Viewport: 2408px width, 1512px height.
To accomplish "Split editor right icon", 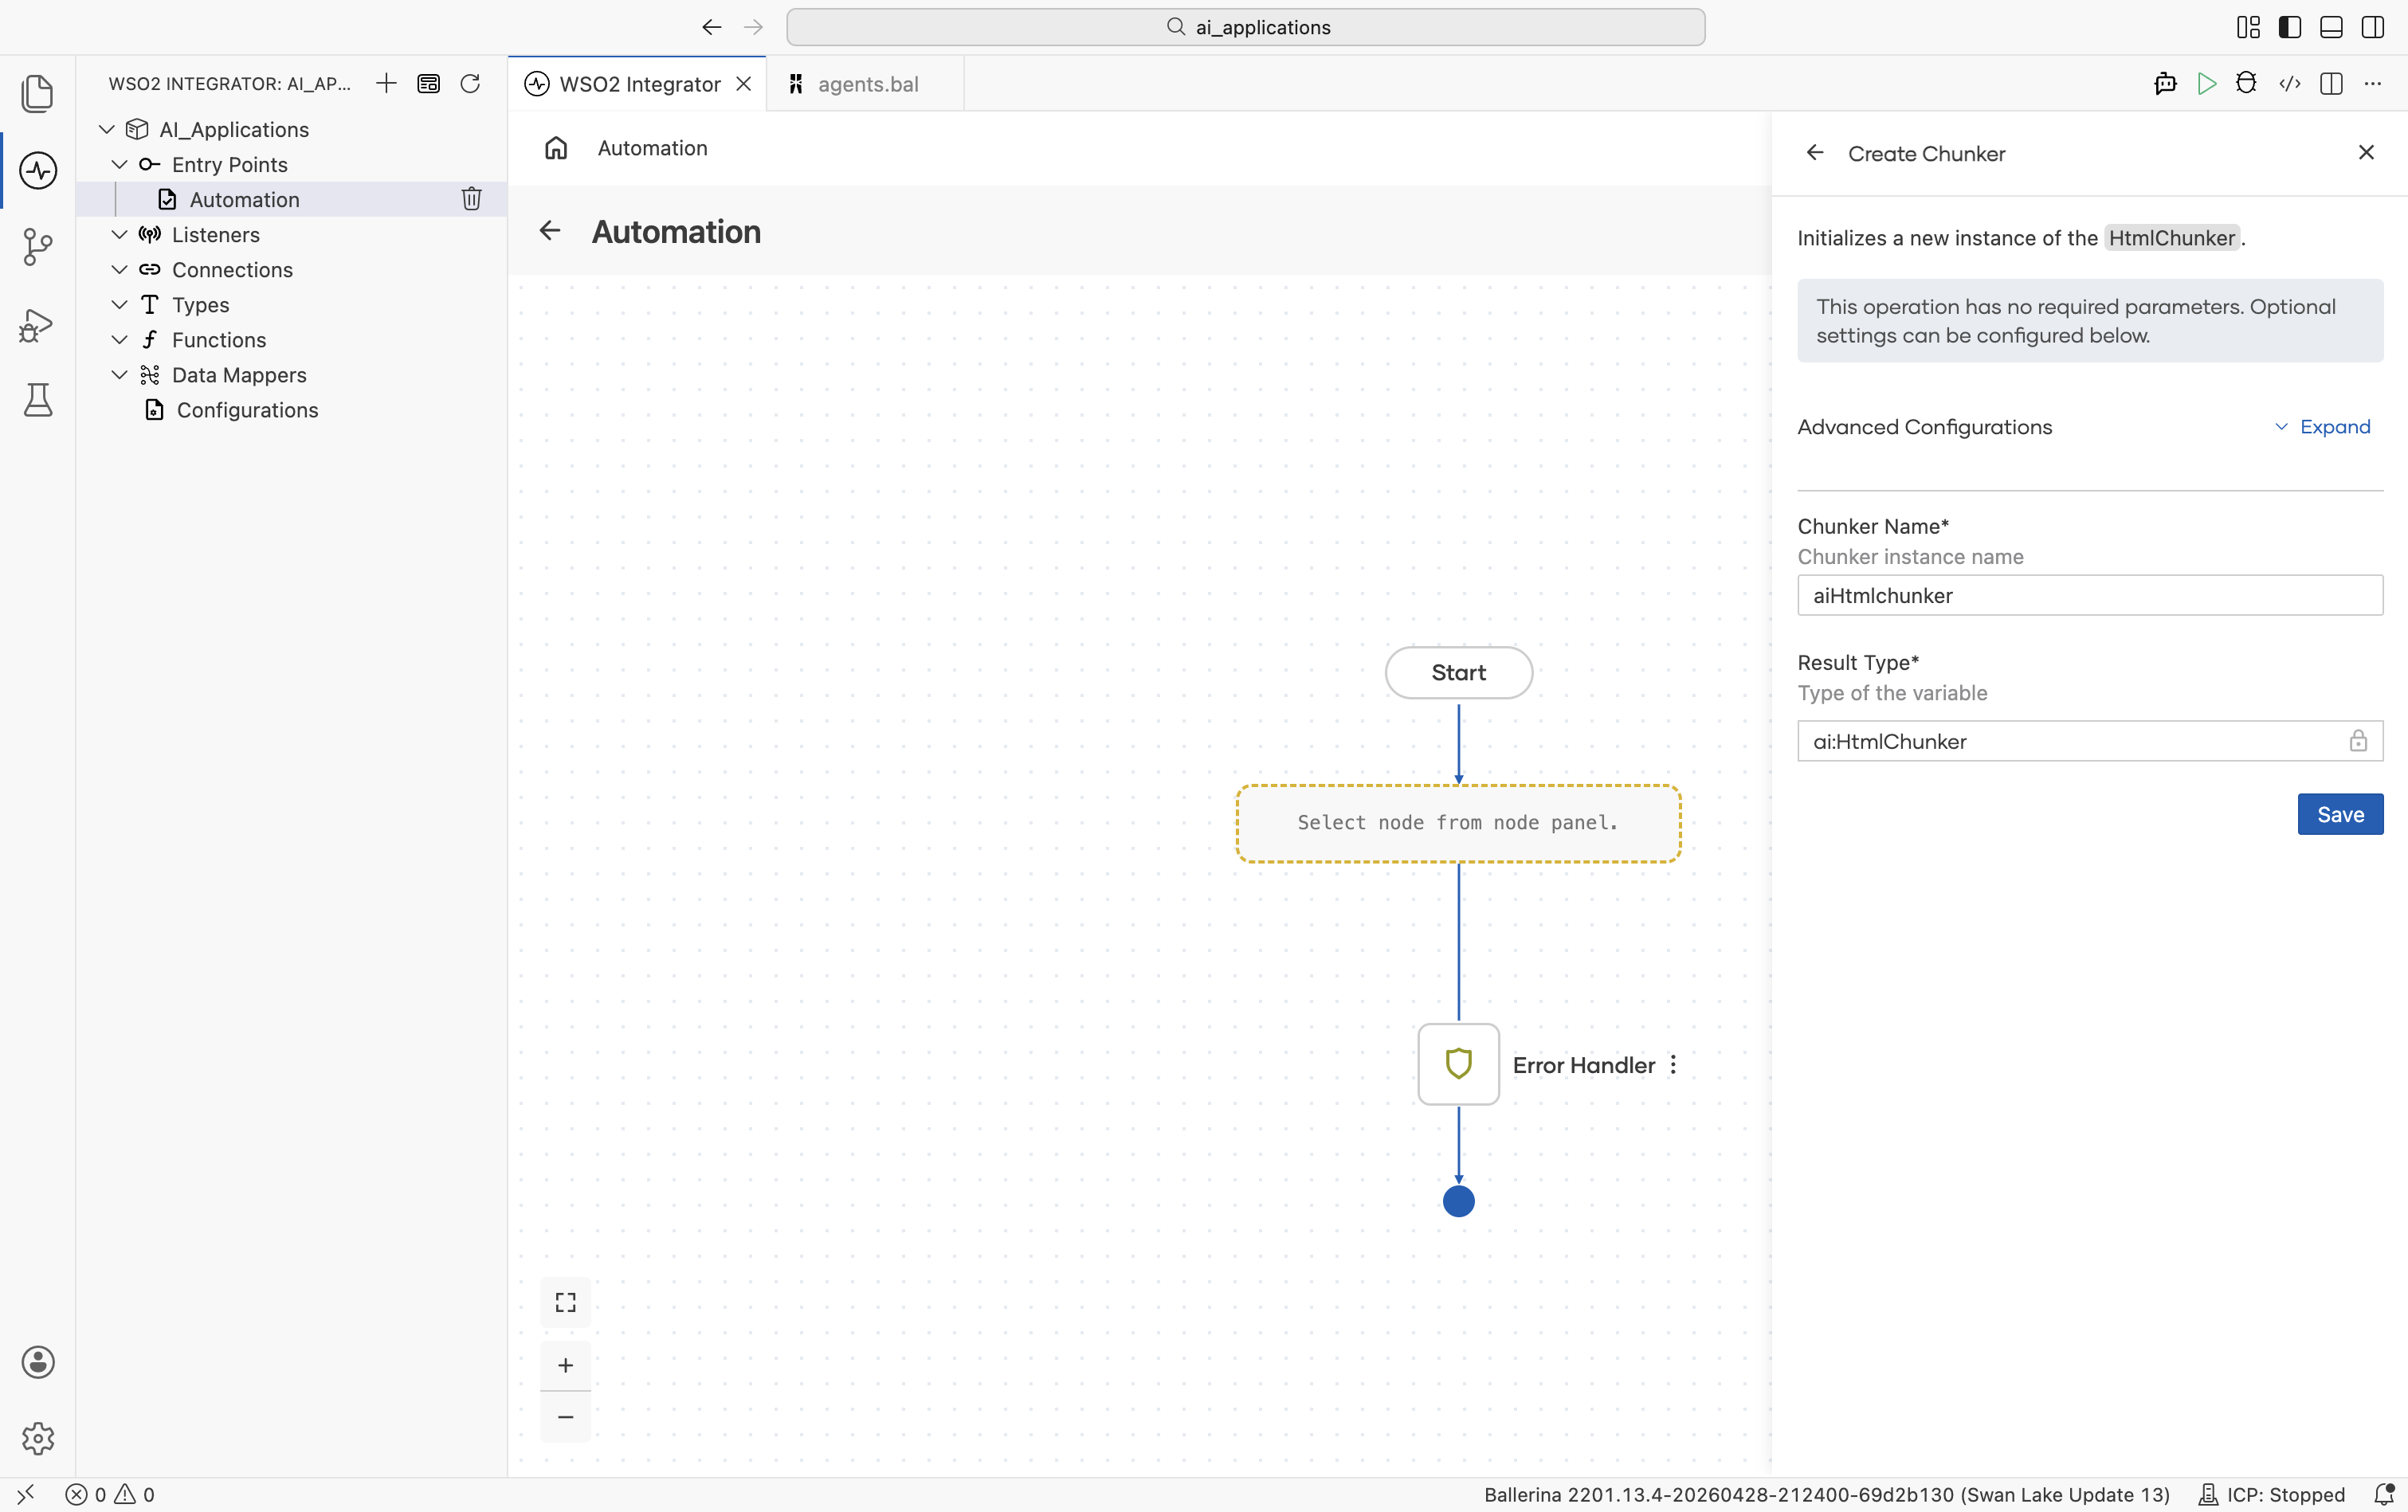I will coord(2331,84).
